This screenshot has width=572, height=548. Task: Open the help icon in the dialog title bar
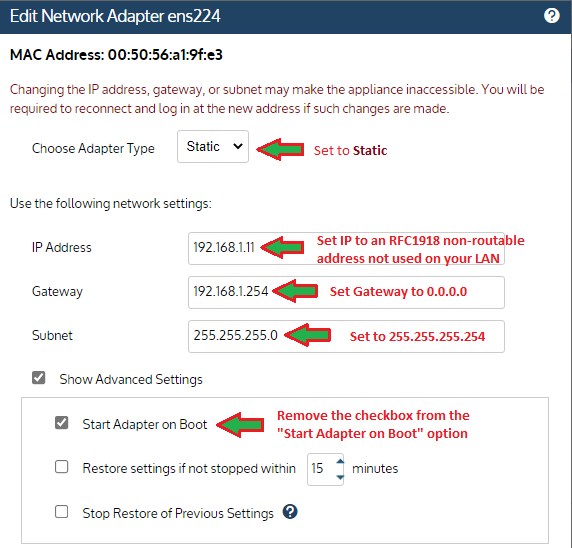[552, 16]
